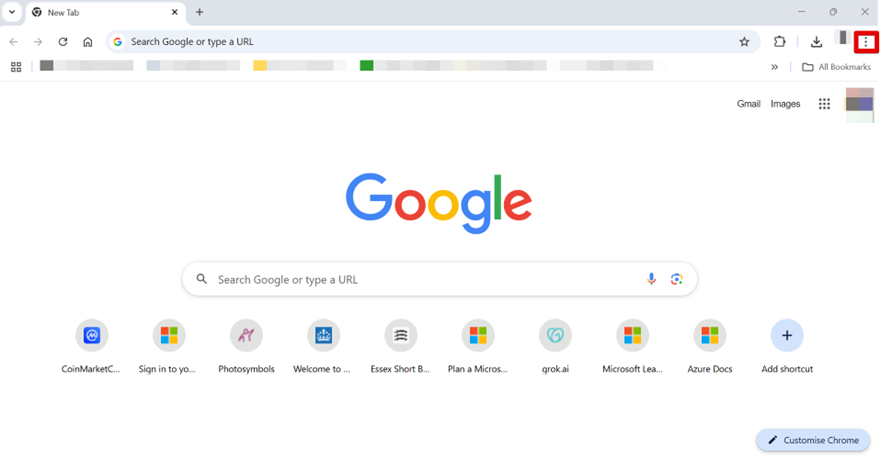Click the Google search box
The width and height of the screenshot is (881, 459).
420,279
